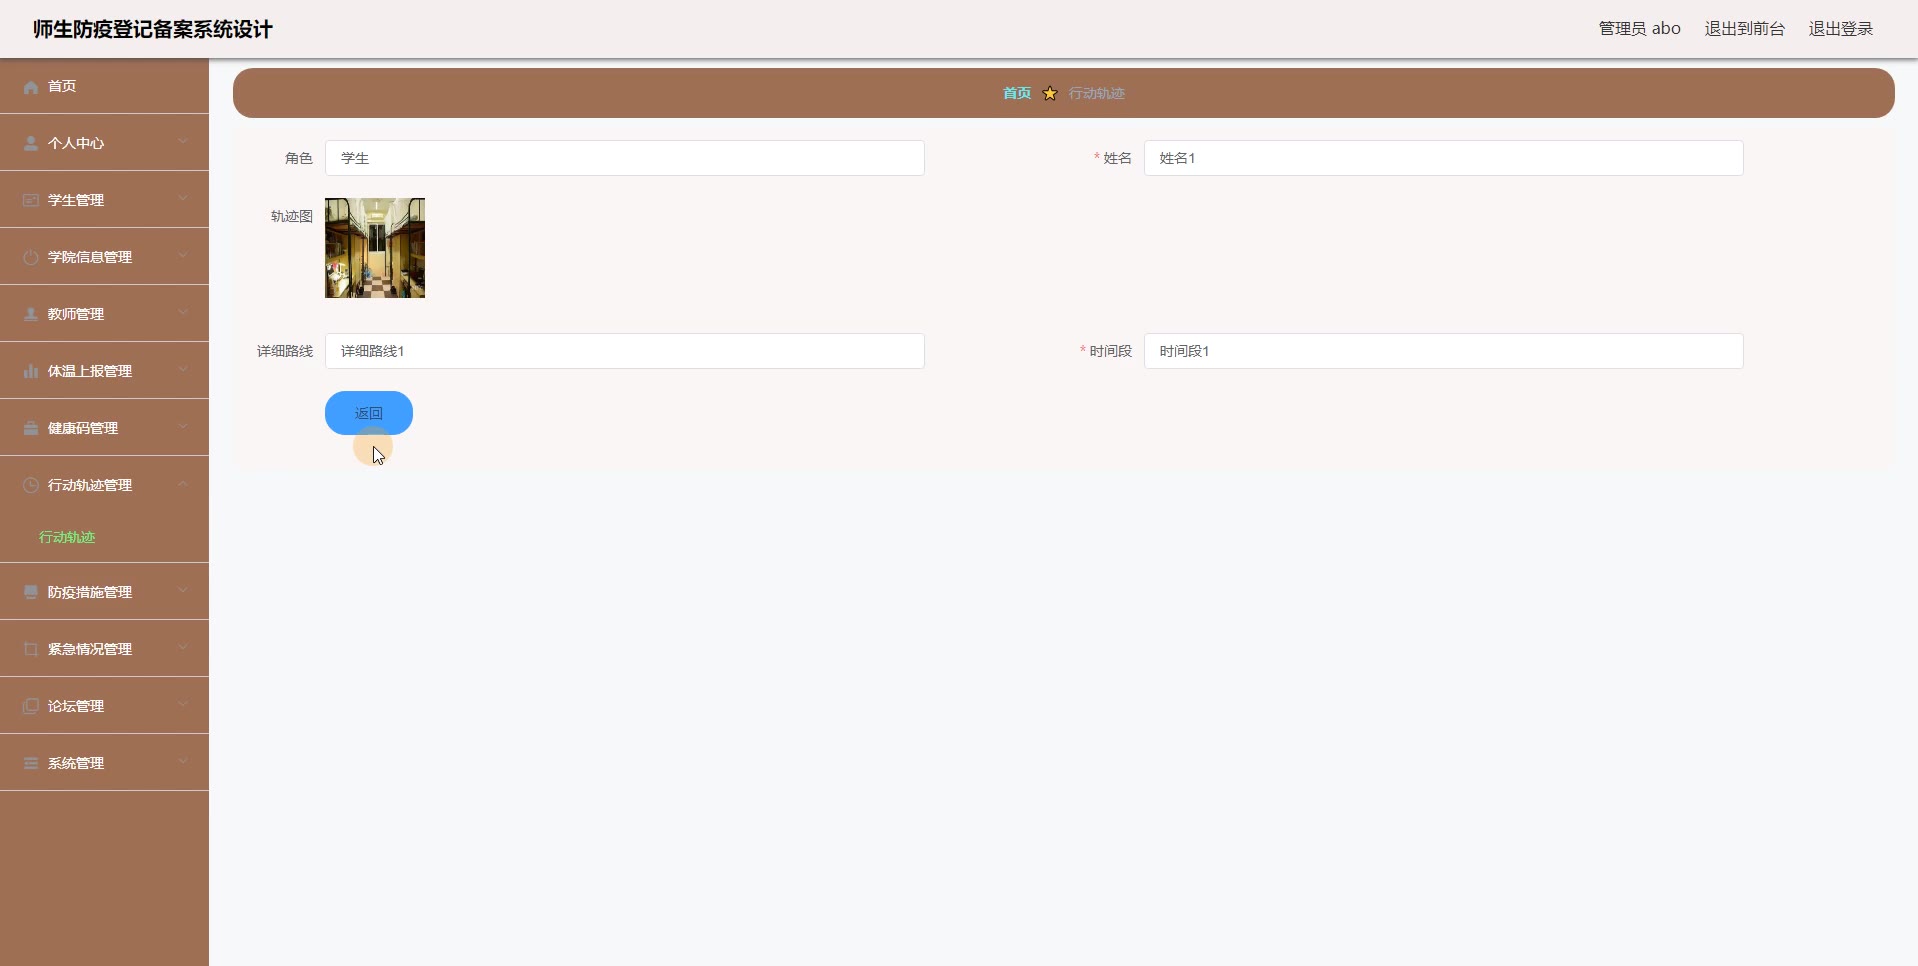Click the clock icon beside 行动轨迹管理
The height and width of the screenshot is (966, 1918).
31,486
